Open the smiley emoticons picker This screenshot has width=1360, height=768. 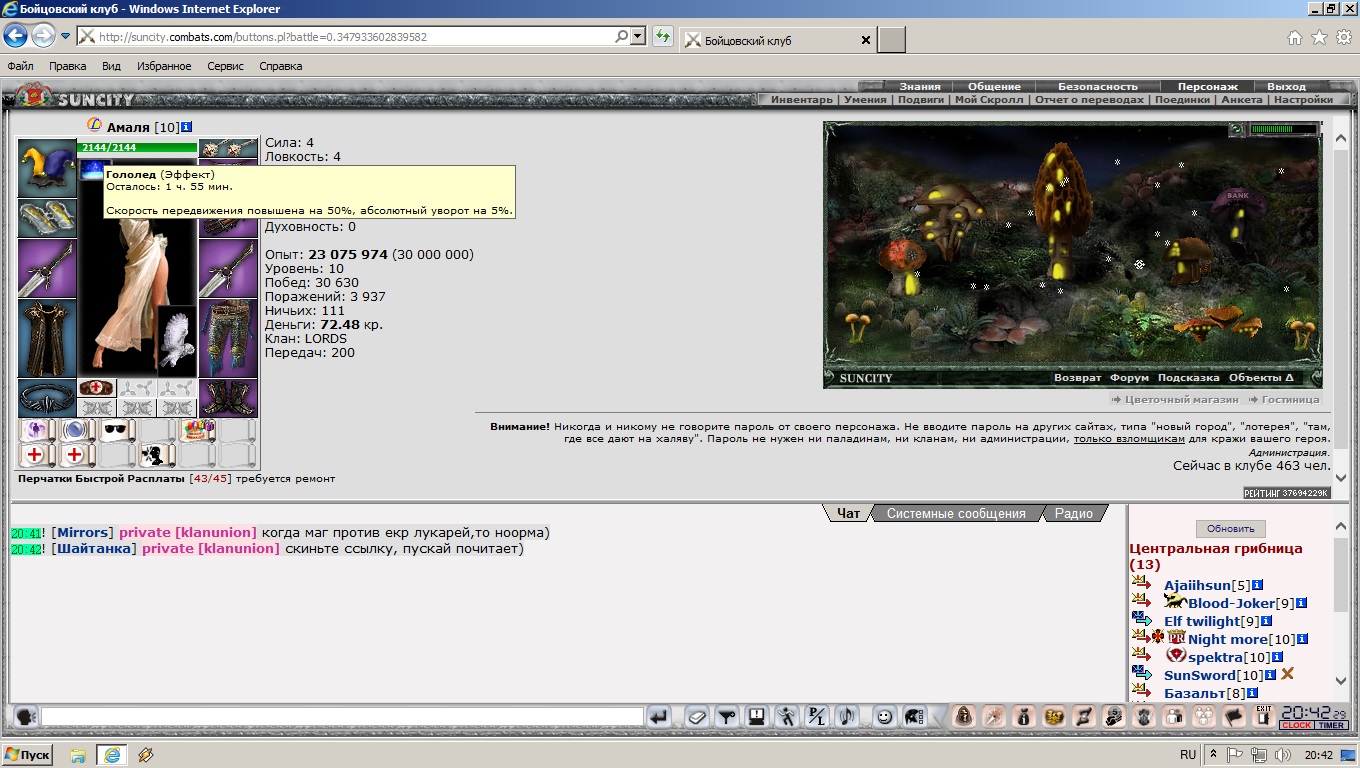click(x=884, y=716)
